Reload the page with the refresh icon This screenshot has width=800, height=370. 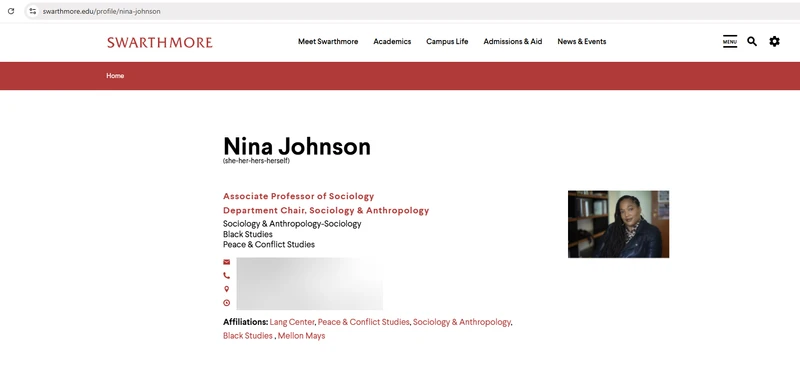click(x=11, y=11)
